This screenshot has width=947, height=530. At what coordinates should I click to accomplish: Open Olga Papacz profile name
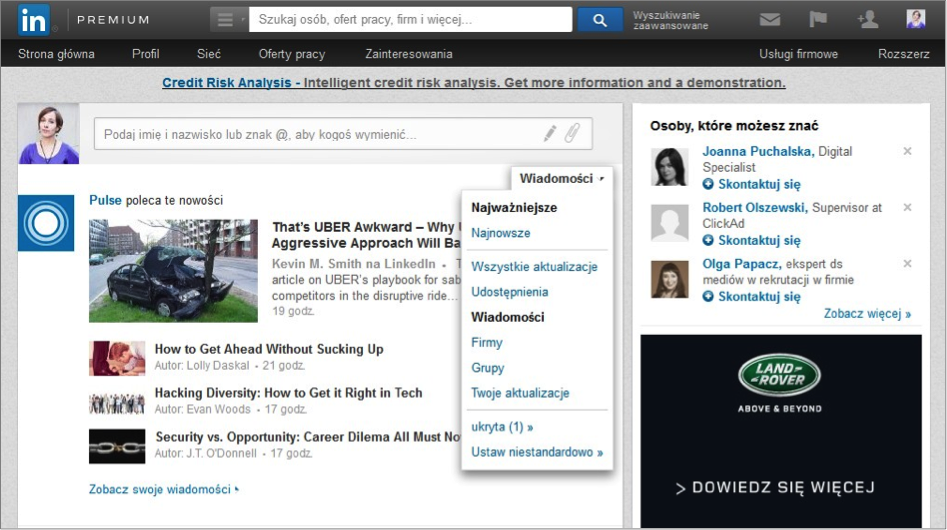[x=742, y=264]
